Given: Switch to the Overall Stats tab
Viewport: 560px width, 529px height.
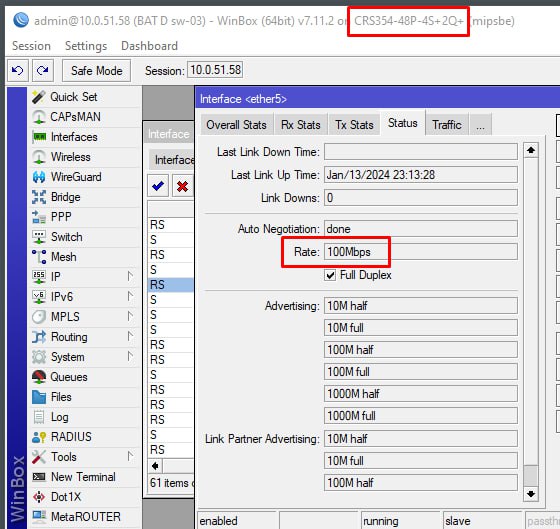Looking at the screenshot, I should click(x=236, y=125).
